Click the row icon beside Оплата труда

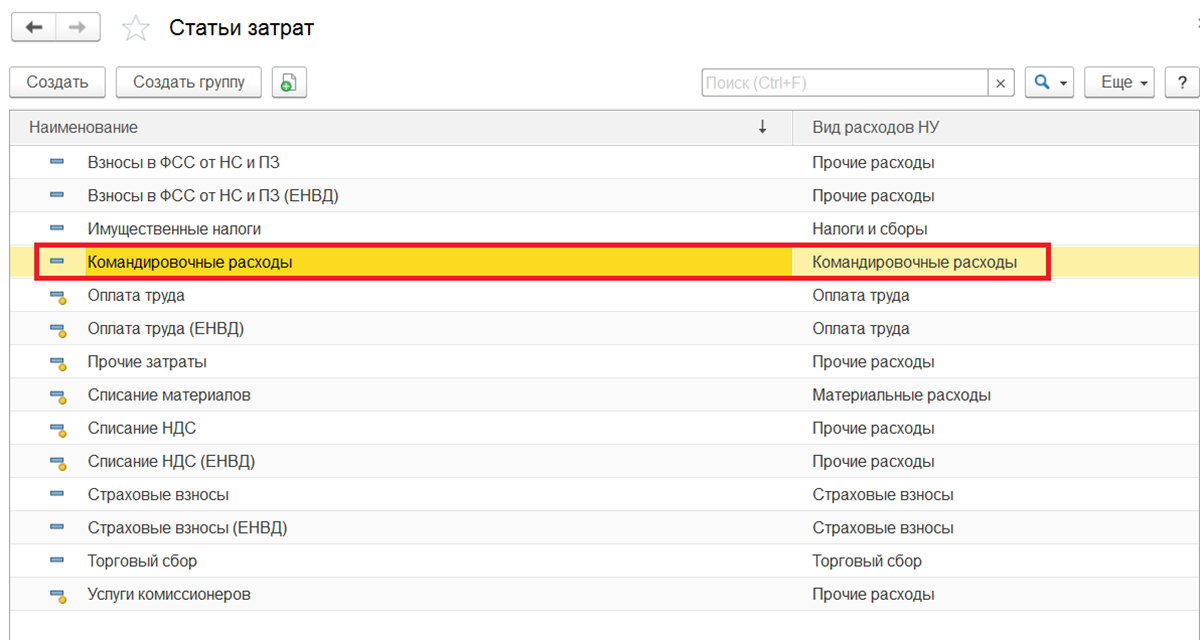click(57, 296)
